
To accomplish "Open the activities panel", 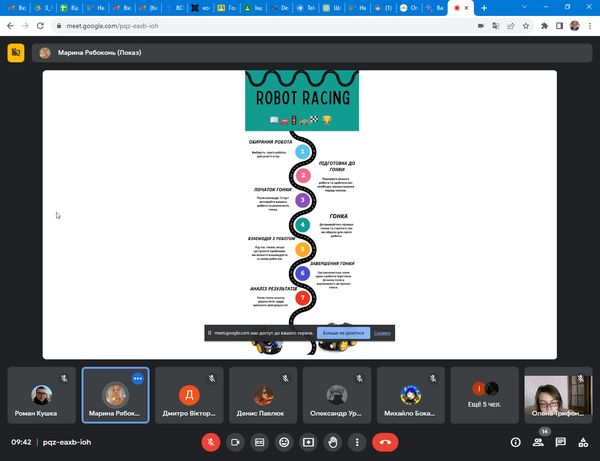I will (x=583, y=441).
